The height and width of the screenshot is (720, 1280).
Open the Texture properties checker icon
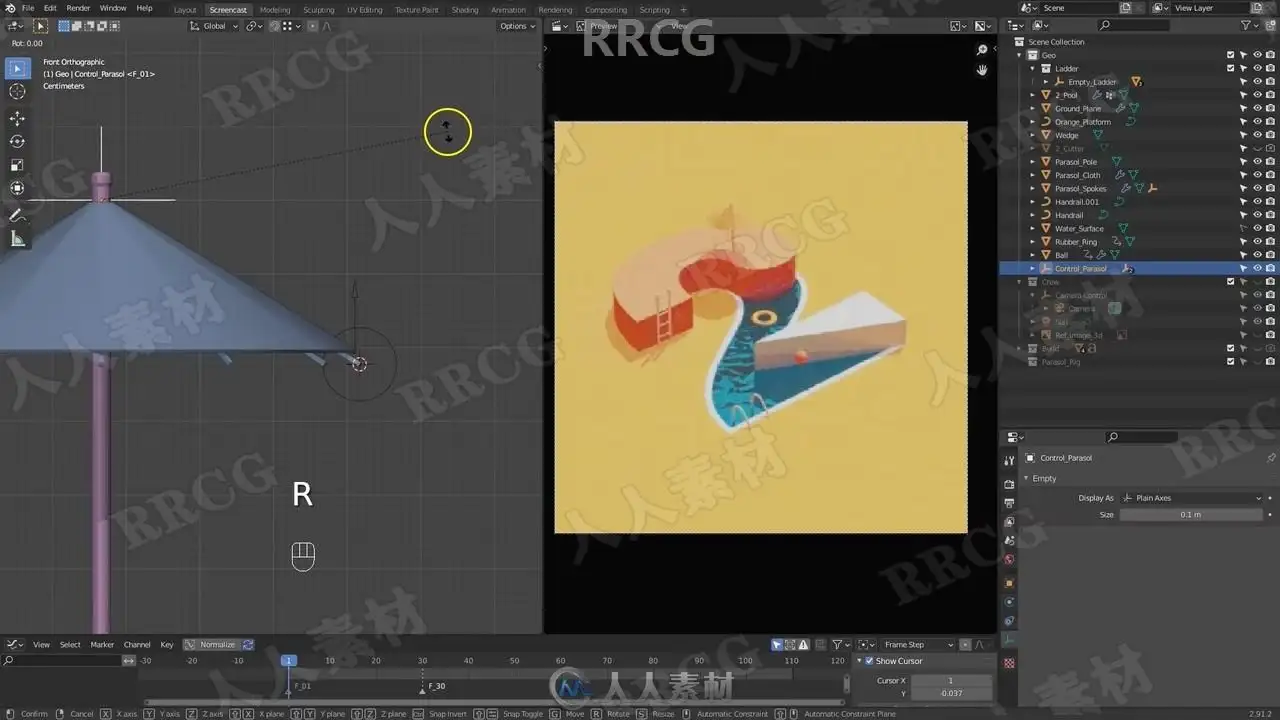pos(1009,662)
